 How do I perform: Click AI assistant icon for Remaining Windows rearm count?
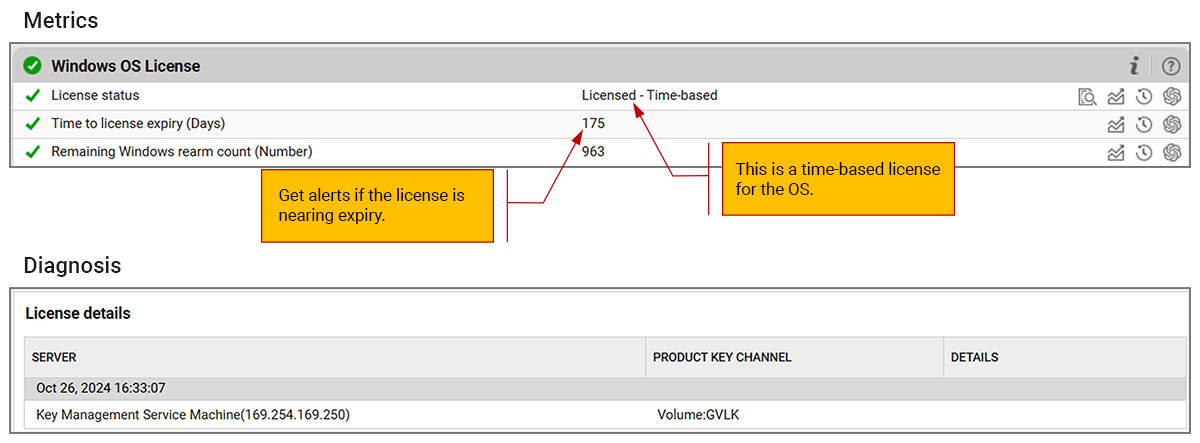[1173, 153]
